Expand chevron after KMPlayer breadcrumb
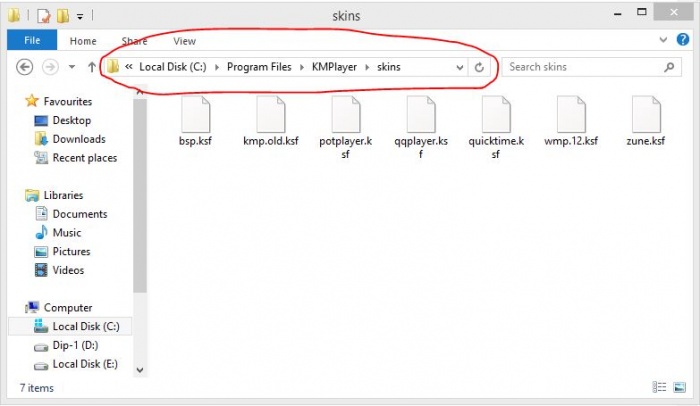The height and width of the screenshot is (406, 700). coord(367,67)
